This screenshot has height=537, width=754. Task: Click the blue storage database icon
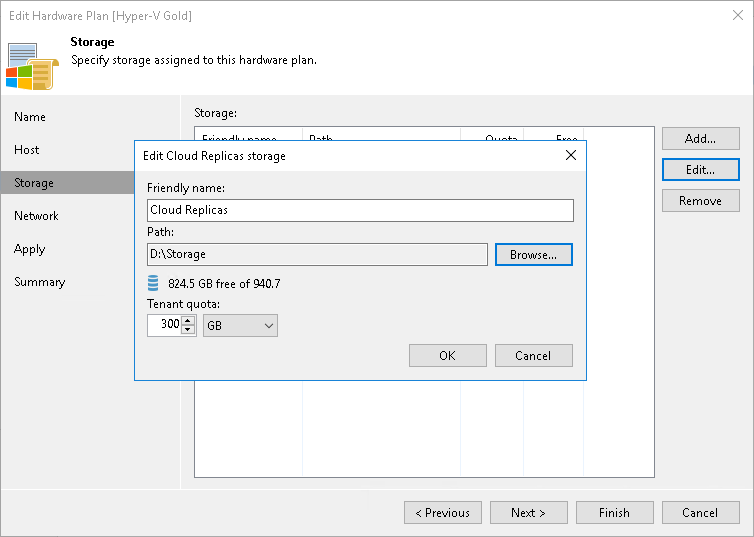click(153, 283)
